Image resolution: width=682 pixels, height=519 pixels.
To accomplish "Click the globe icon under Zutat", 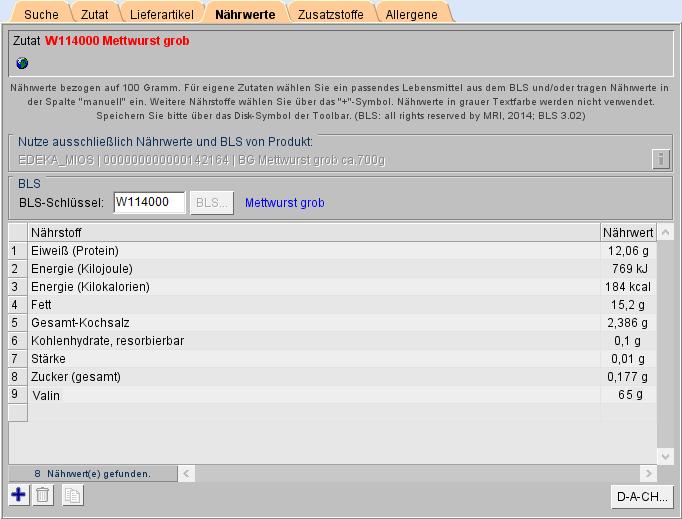I will click(x=22, y=63).
